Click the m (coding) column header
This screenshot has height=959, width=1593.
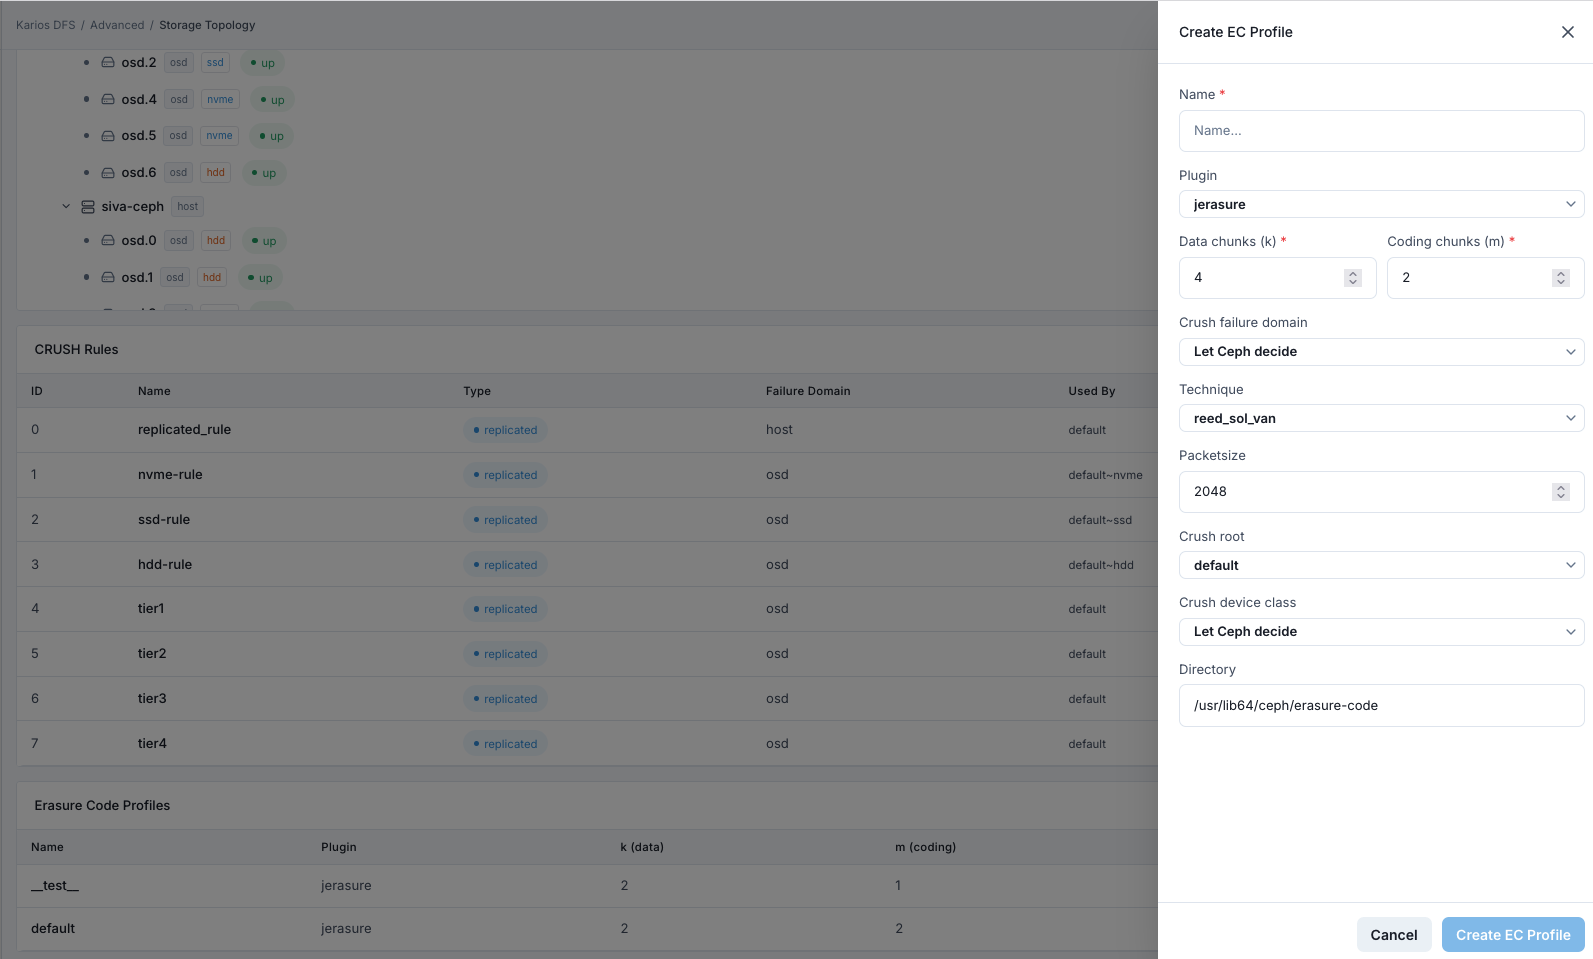click(926, 847)
